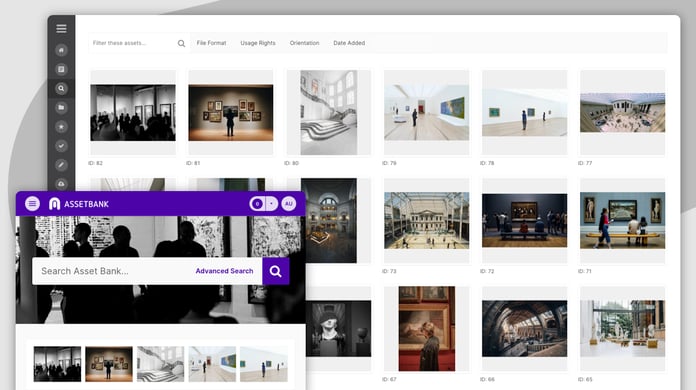This screenshot has height=390, width=696.
Task: Click the ID: 79 caption
Action: tap(389, 163)
